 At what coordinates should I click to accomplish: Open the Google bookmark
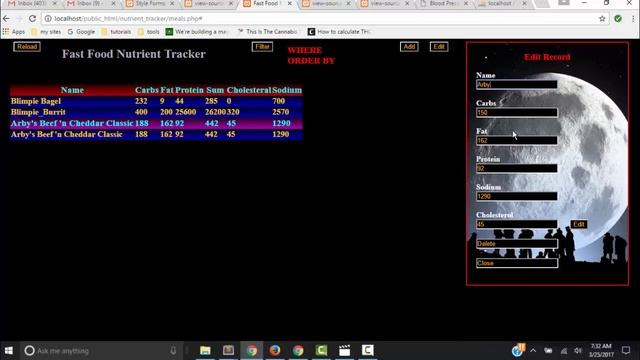(81, 31)
